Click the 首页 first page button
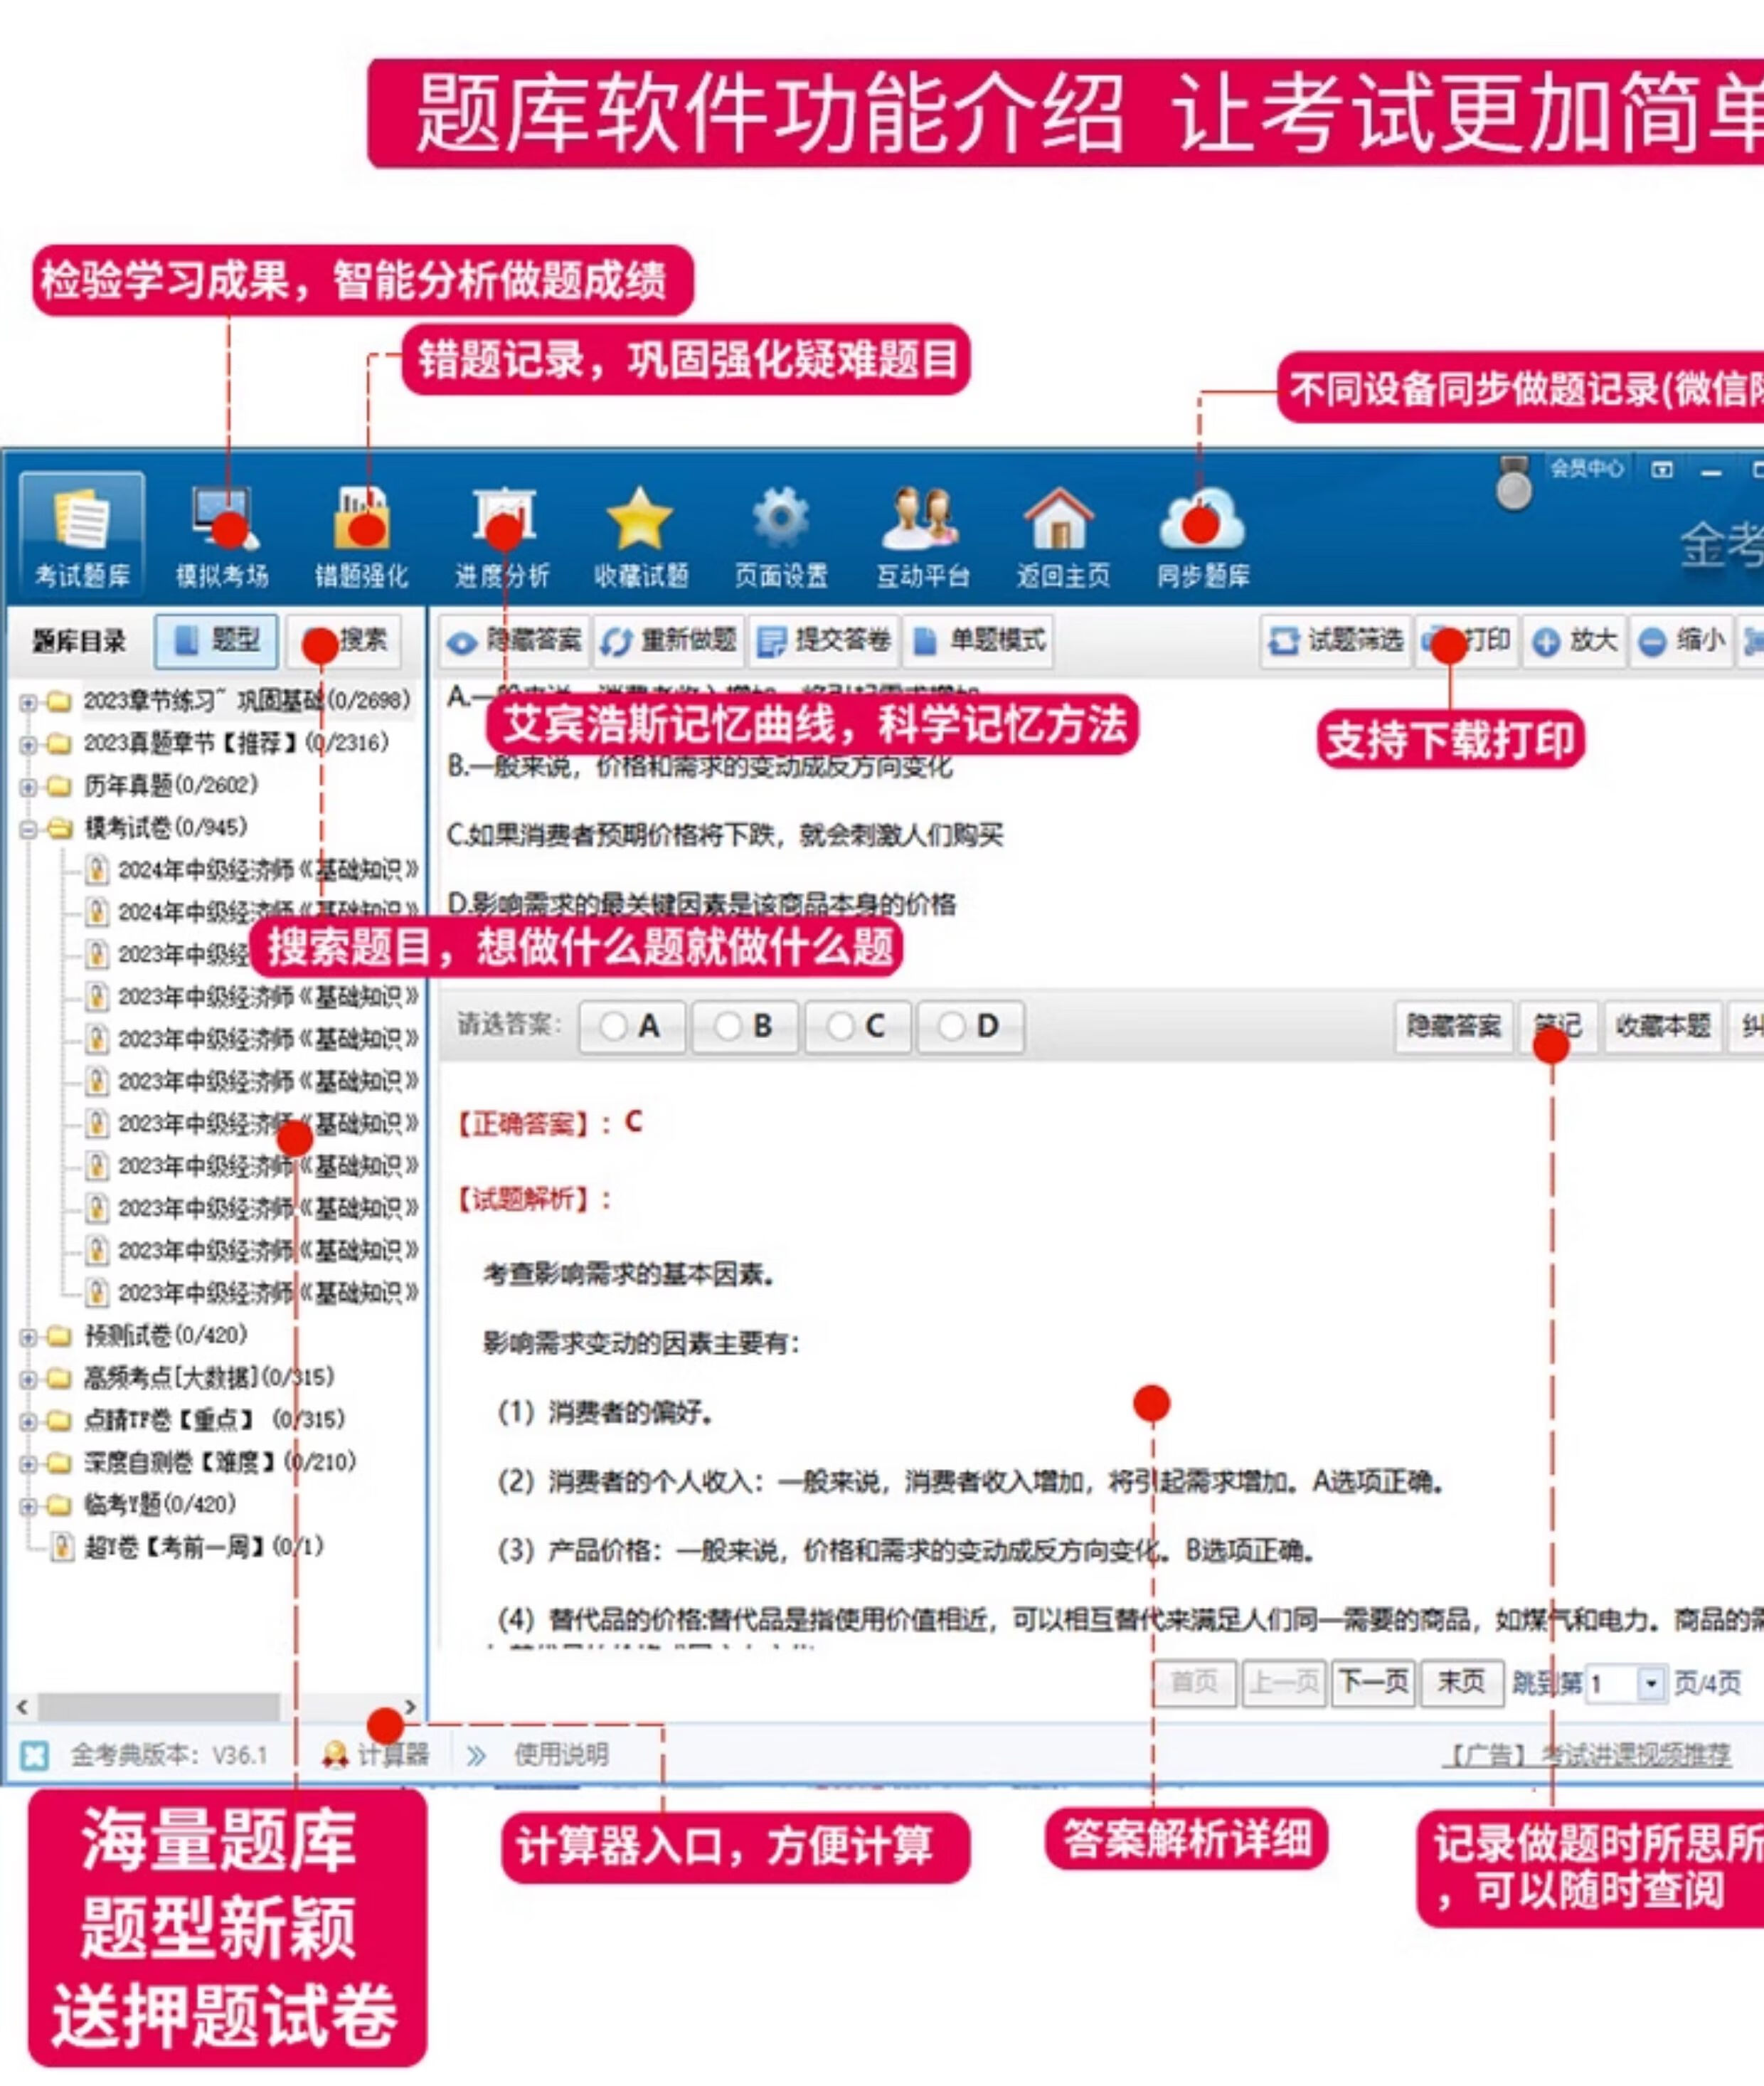1764x2086 pixels. (x=1195, y=1683)
